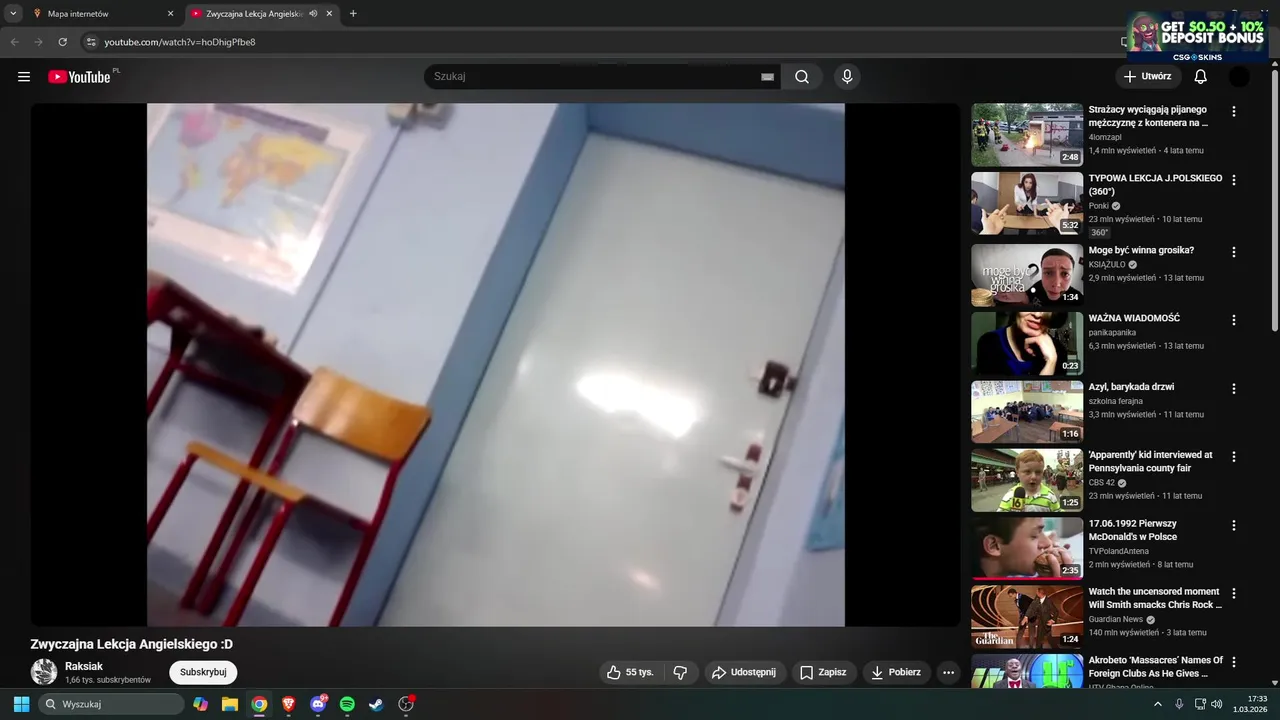
Task: Open options for WAŻNA WIADOMOŚĆ video
Action: (1234, 320)
